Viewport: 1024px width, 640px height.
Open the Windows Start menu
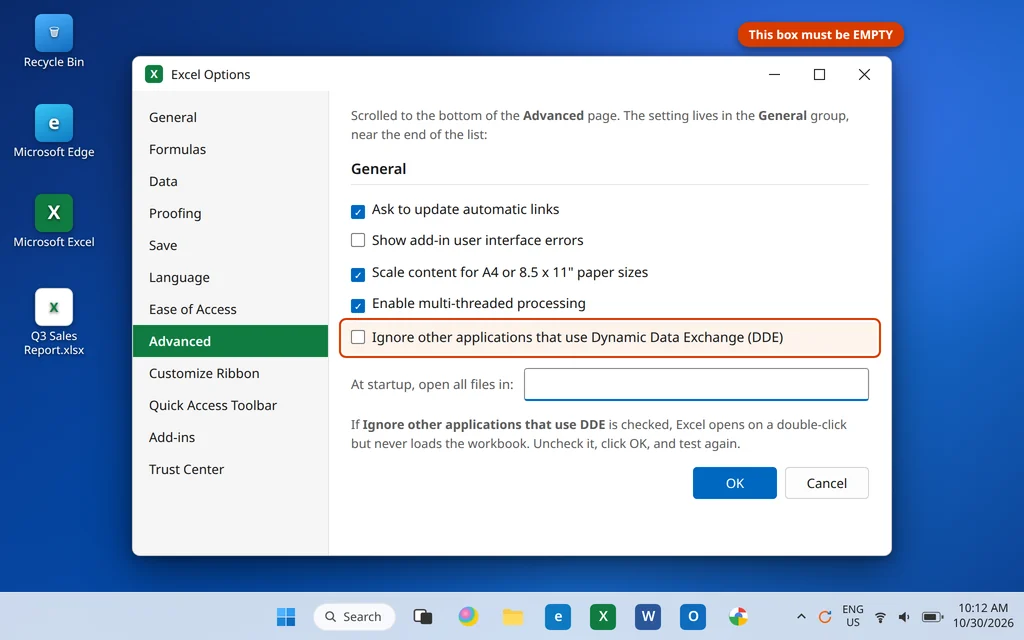pos(285,616)
